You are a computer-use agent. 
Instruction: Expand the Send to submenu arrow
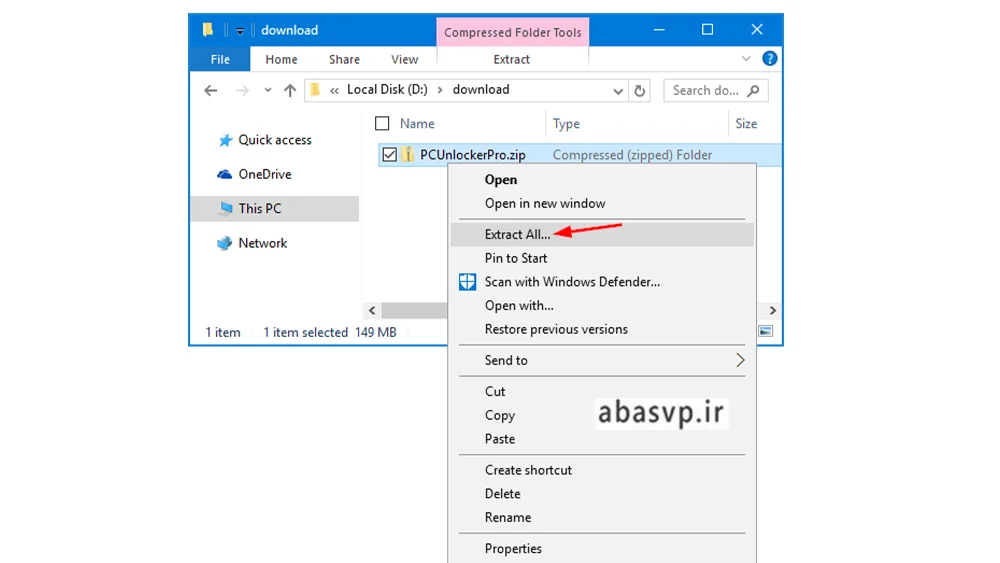tap(740, 360)
